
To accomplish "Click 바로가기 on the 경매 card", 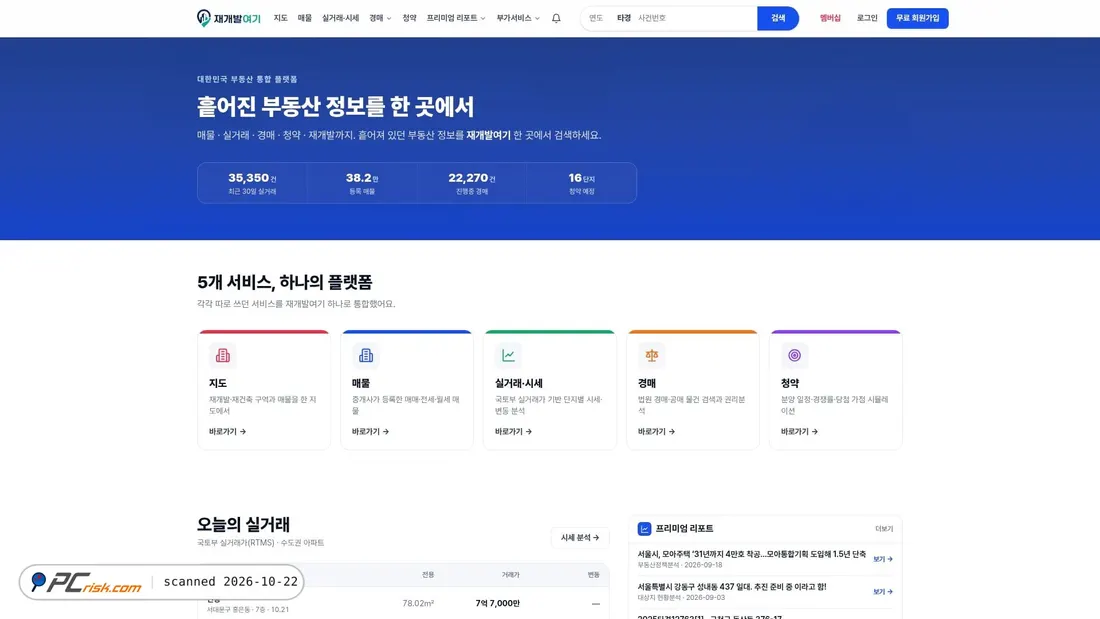I will click(x=657, y=432).
